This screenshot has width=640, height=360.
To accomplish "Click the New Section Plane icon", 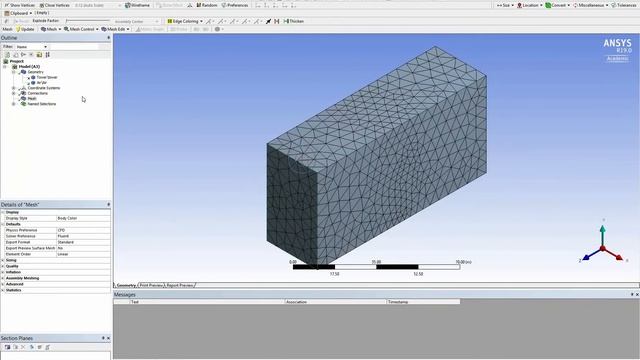I will click(7, 347).
